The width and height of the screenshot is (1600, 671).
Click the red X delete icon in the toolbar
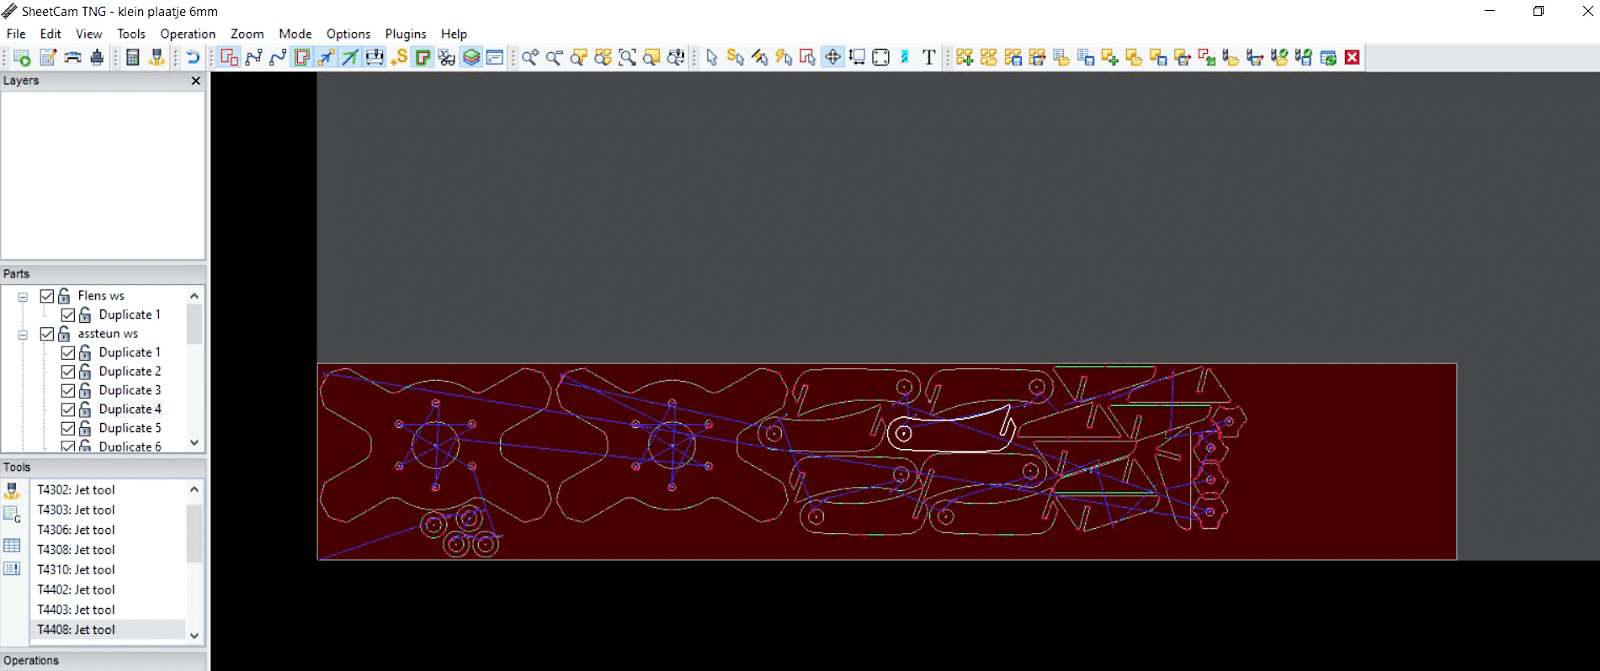click(1352, 58)
